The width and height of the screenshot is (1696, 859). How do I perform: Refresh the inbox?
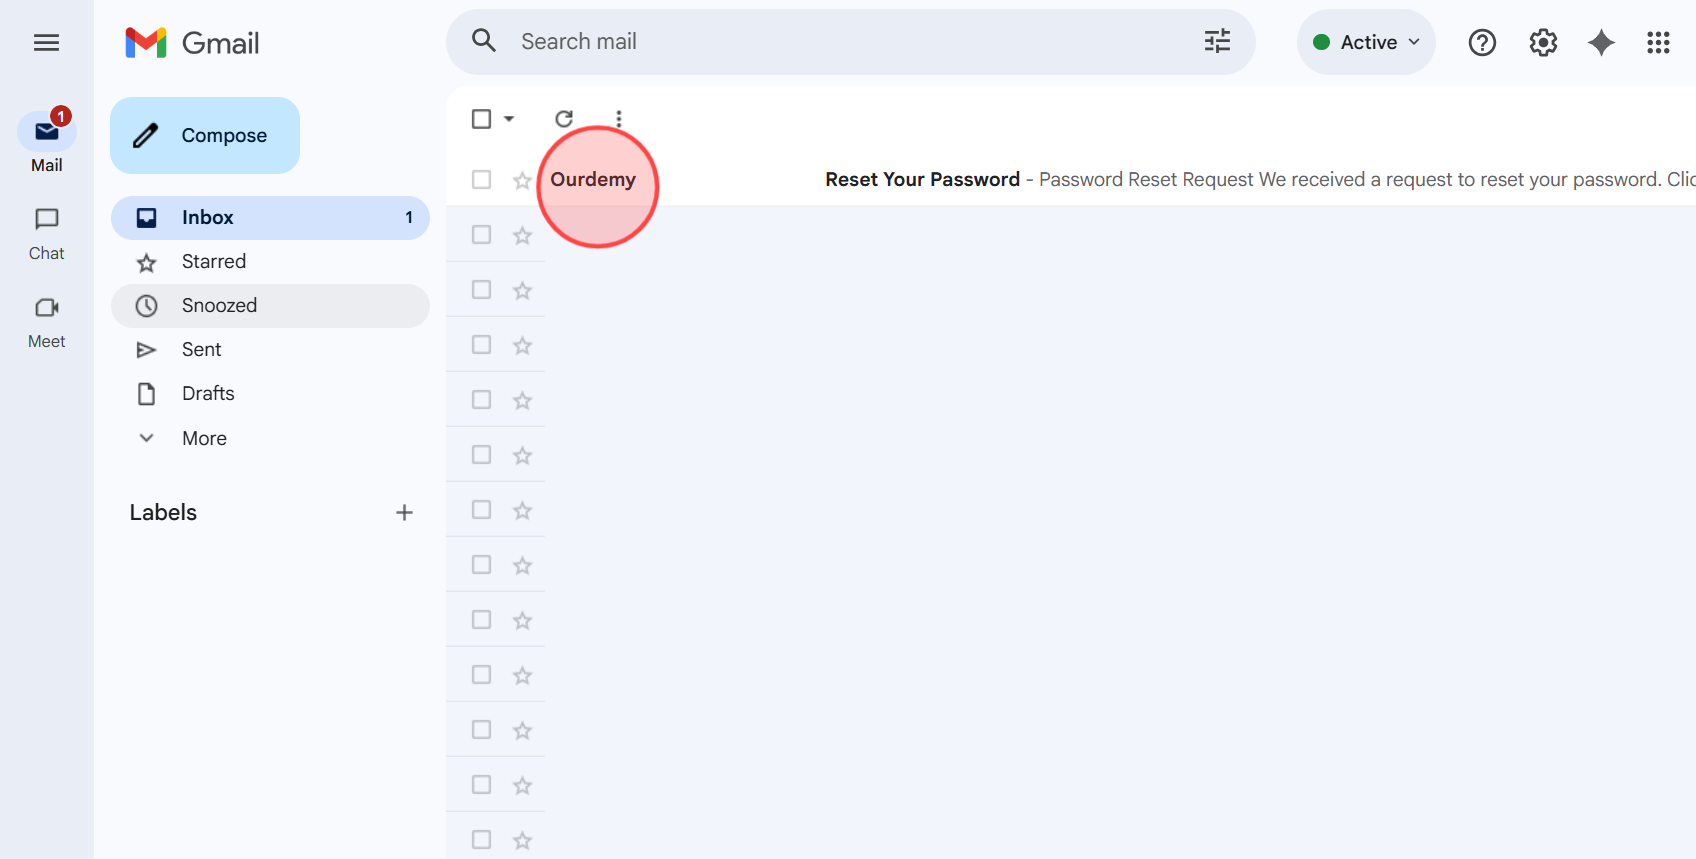pyautogui.click(x=564, y=118)
